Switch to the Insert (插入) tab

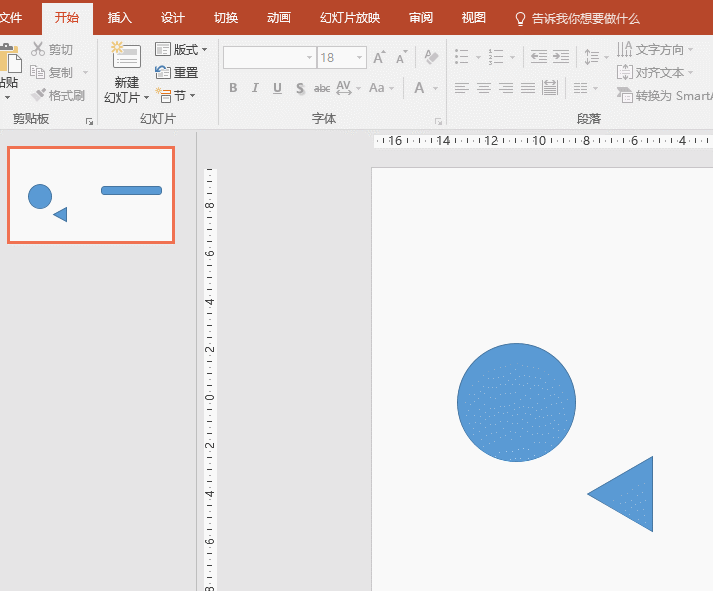click(x=120, y=18)
